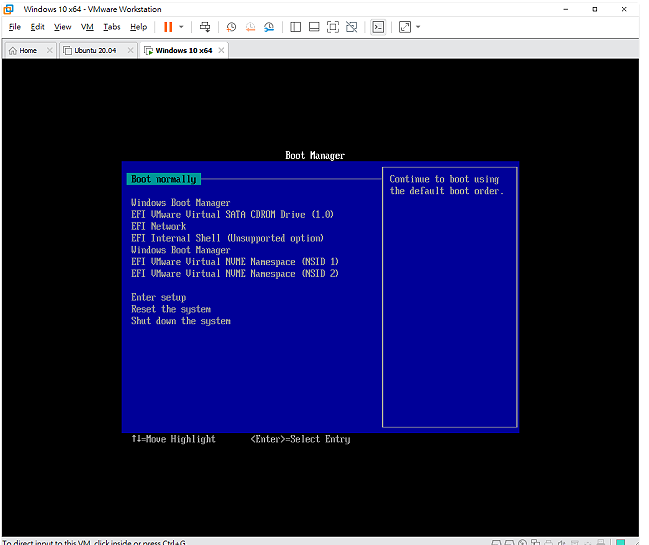Pause the running virtual machine
Viewport: 649px width, 545px height.
[x=168, y=27]
